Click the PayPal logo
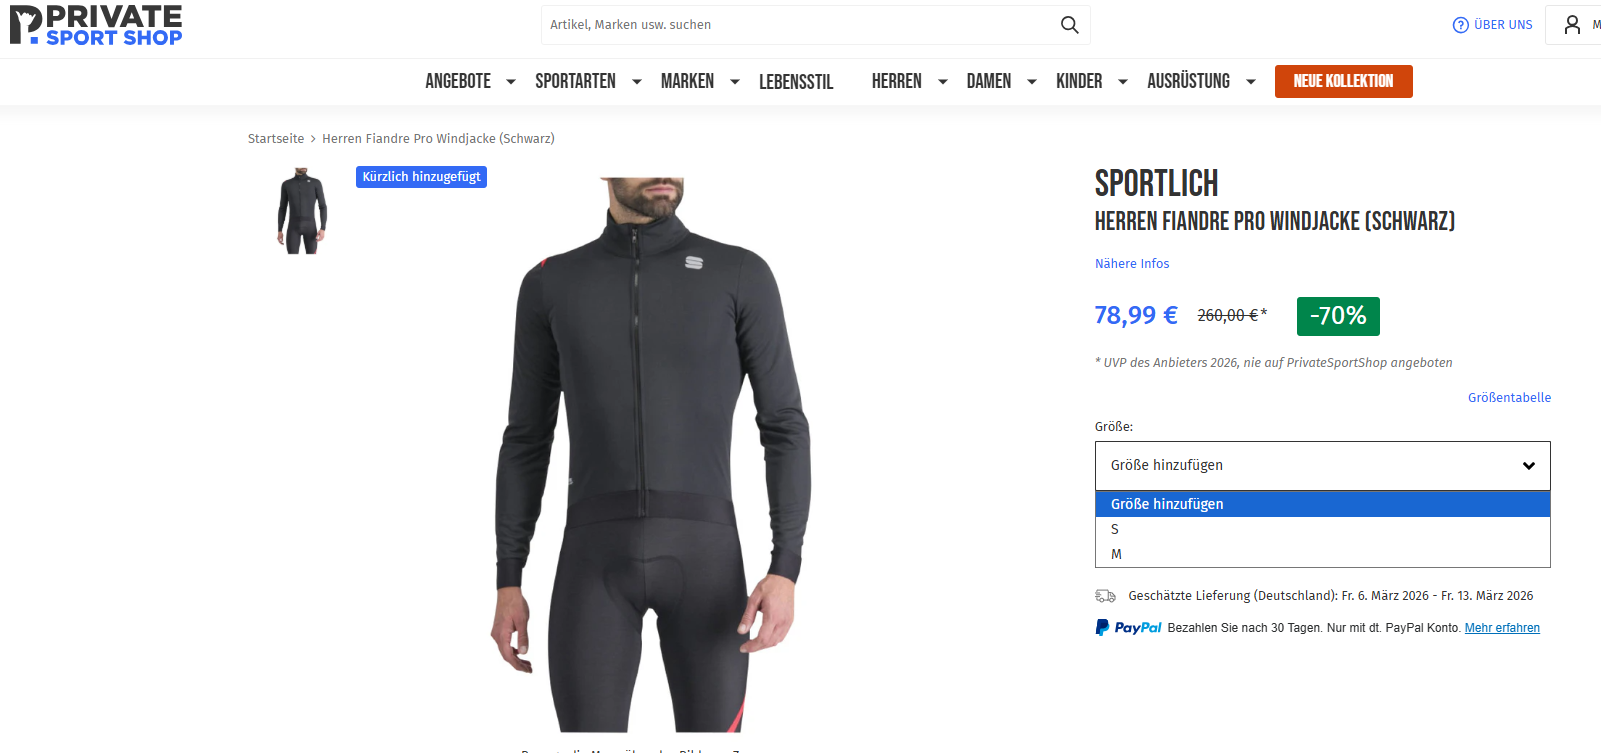Image resolution: width=1601 pixels, height=753 pixels. click(x=1129, y=628)
